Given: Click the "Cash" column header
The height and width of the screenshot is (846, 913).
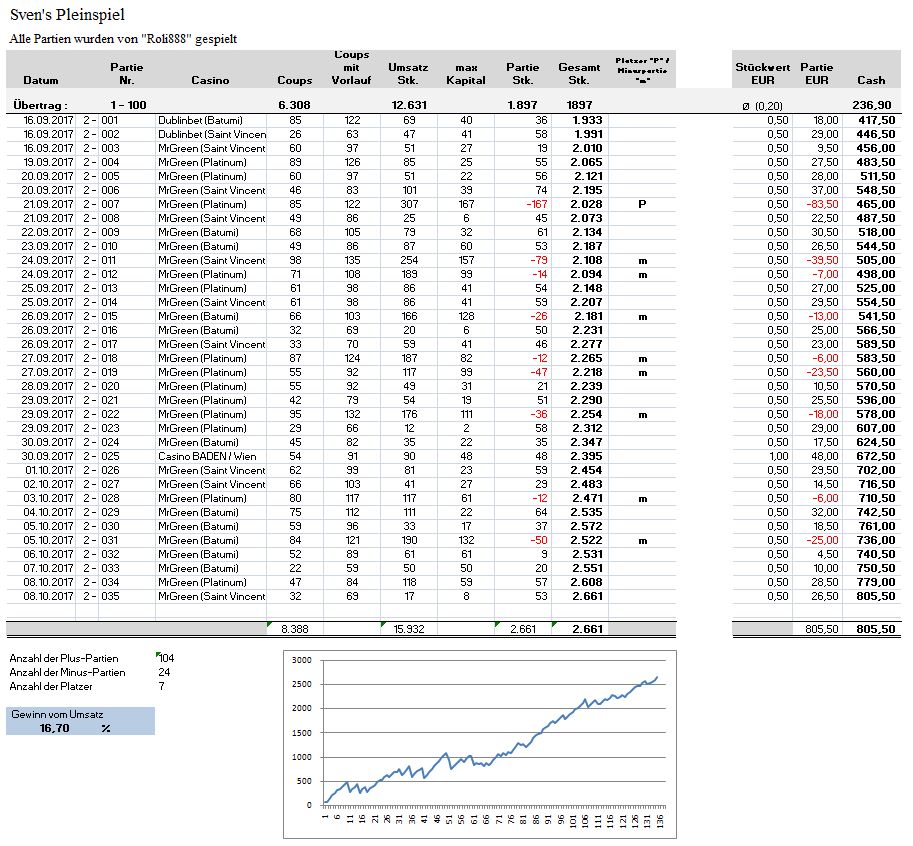Looking at the screenshot, I should 870,80.
